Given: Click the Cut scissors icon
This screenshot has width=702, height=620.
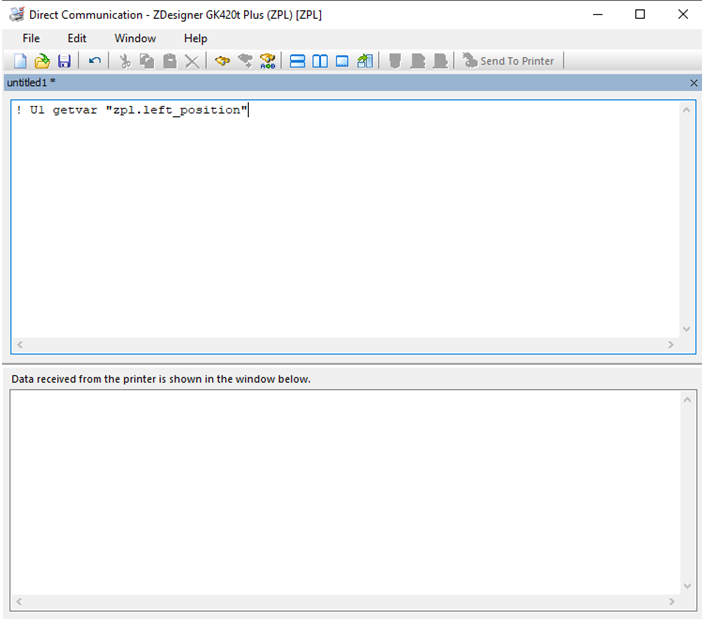Looking at the screenshot, I should click(x=125, y=61).
